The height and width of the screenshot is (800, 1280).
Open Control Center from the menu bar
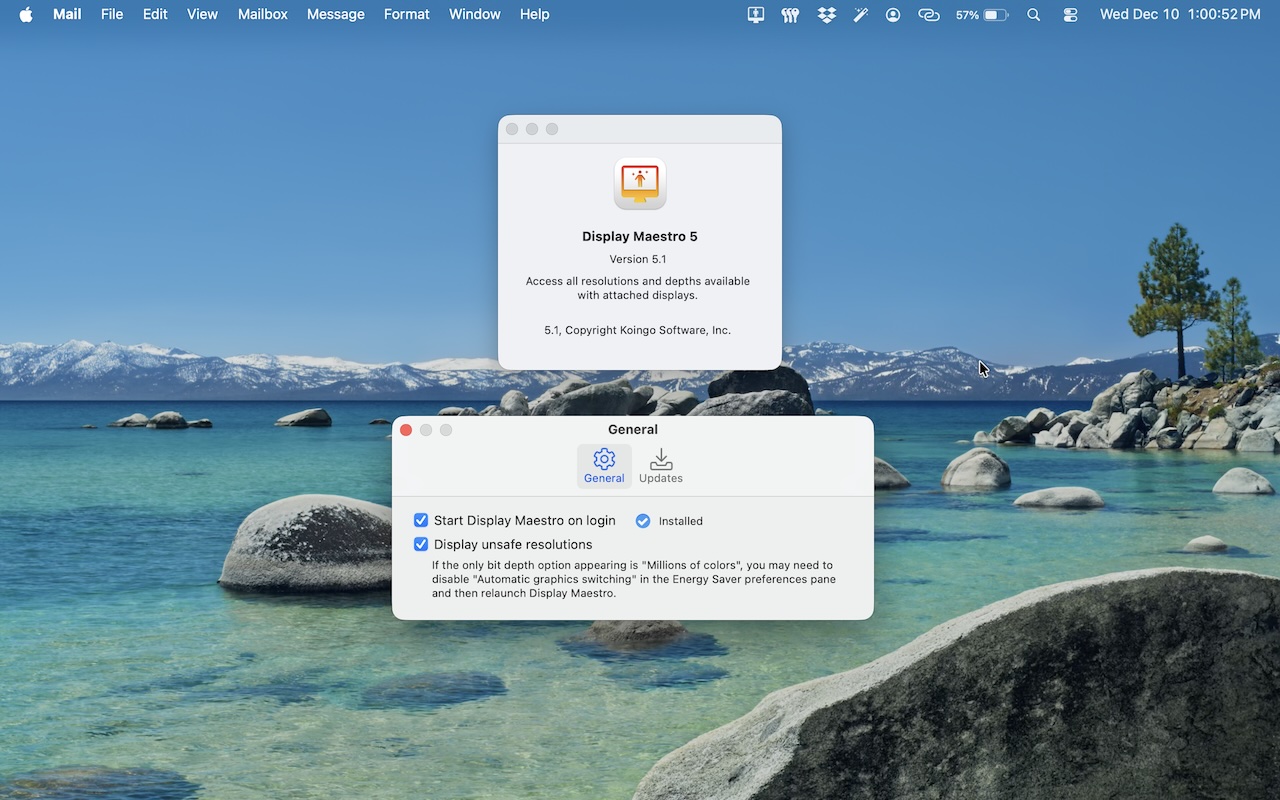(x=1070, y=15)
